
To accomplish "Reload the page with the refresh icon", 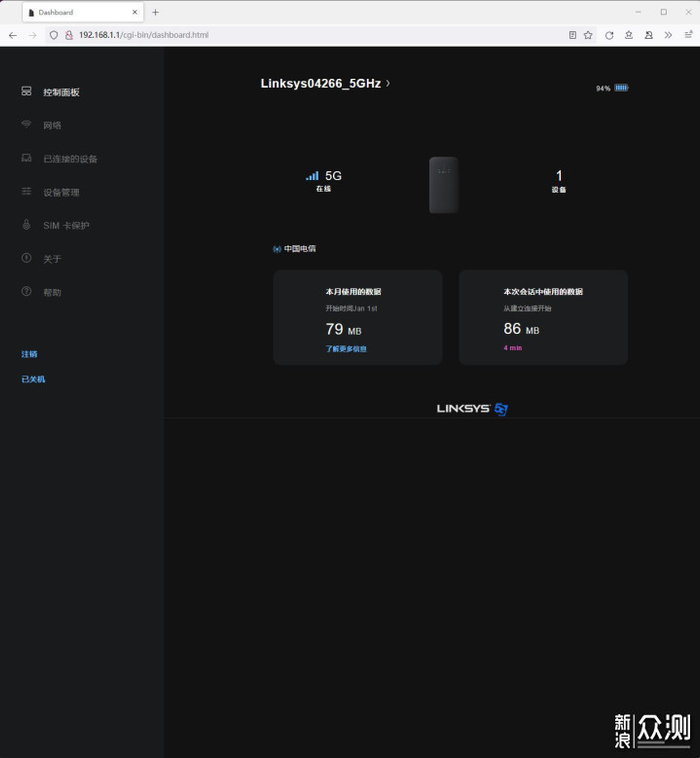I will point(609,35).
